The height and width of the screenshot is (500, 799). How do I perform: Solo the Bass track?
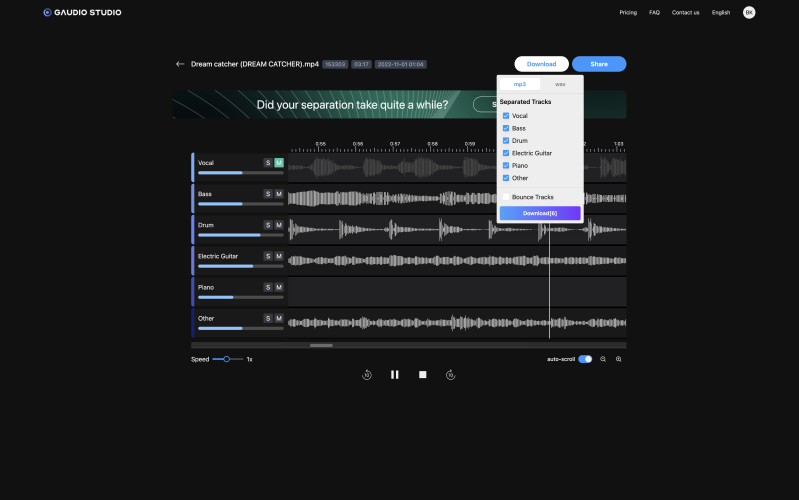click(x=268, y=194)
